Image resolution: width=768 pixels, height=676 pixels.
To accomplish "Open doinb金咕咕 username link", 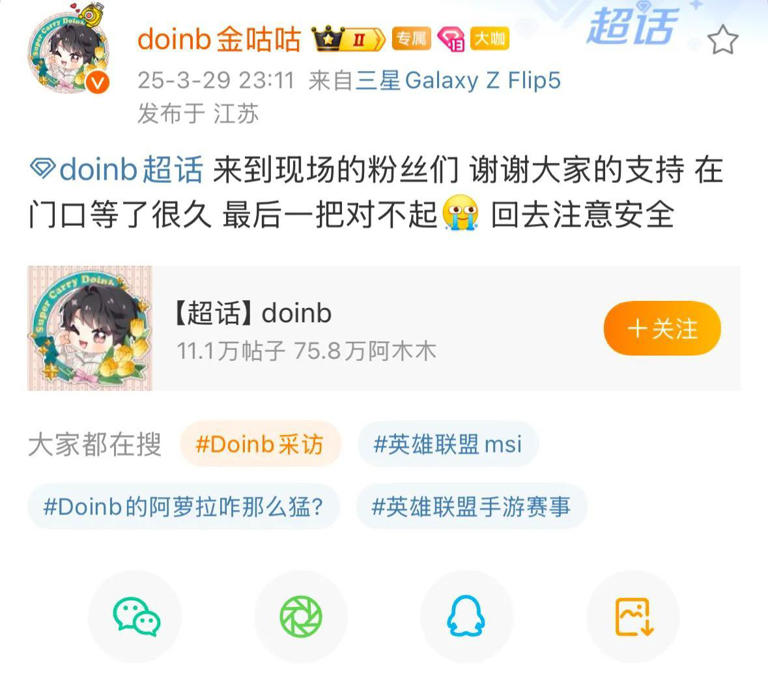I will [219, 39].
